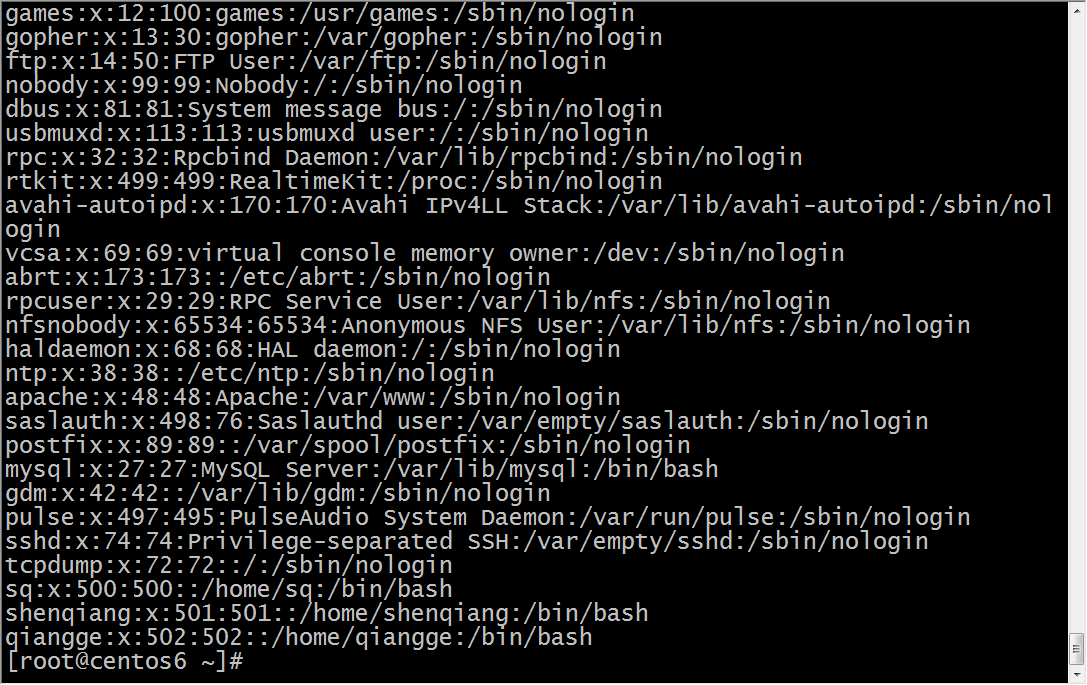1087x685 pixels.
Task: Click the root@centos6 command prompt
Action: 125,661
